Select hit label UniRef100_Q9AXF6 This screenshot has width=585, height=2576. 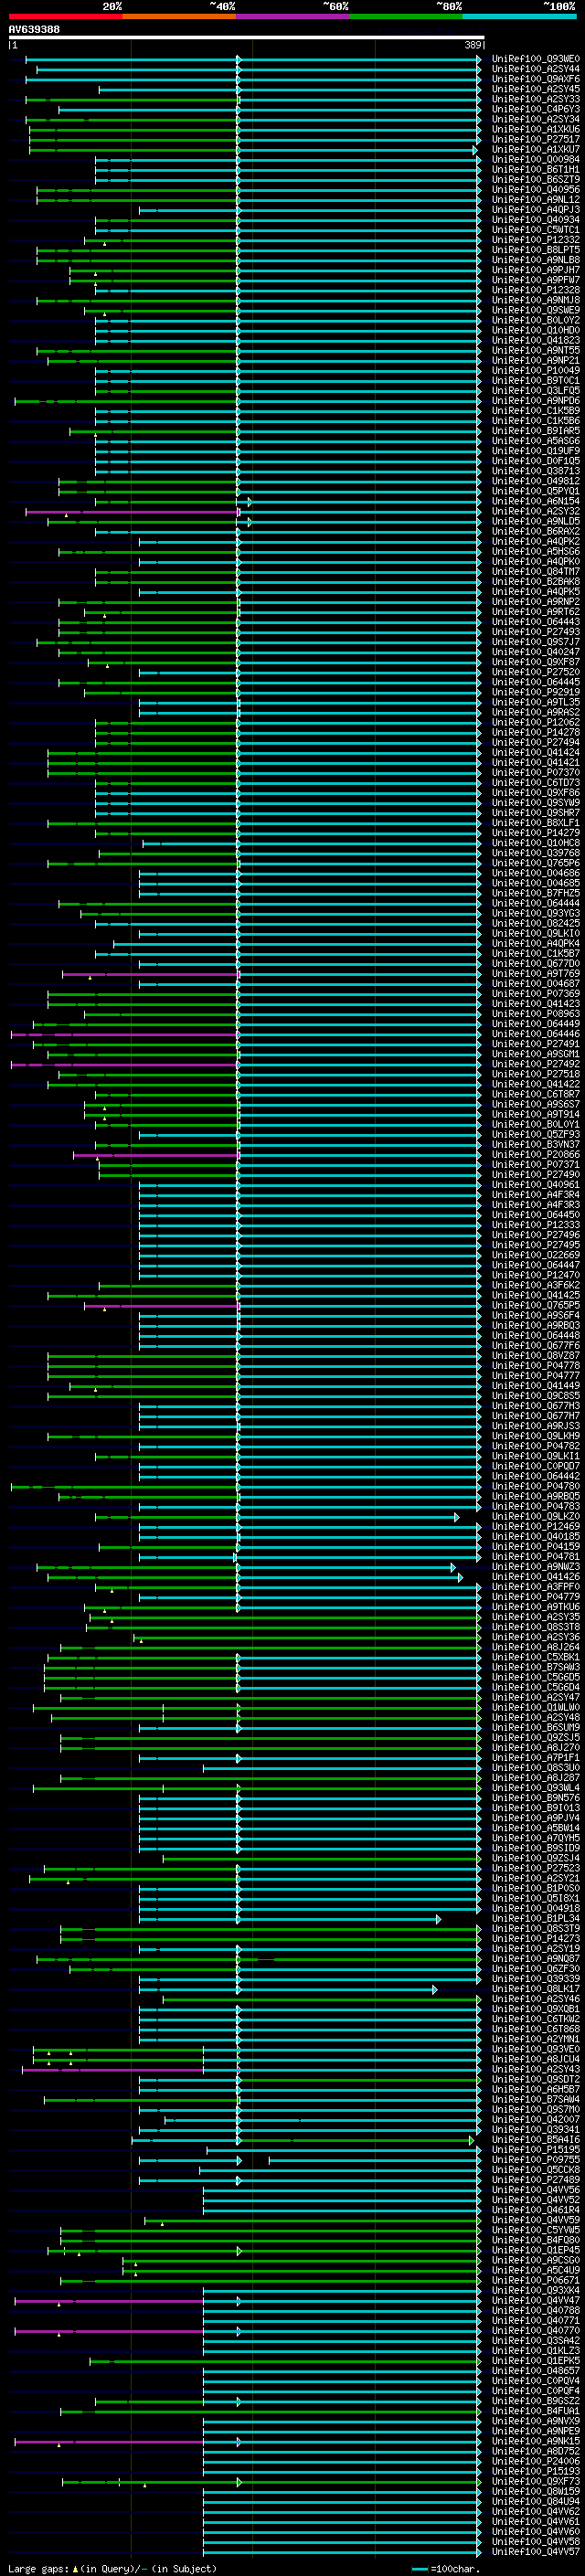(536, 79)
